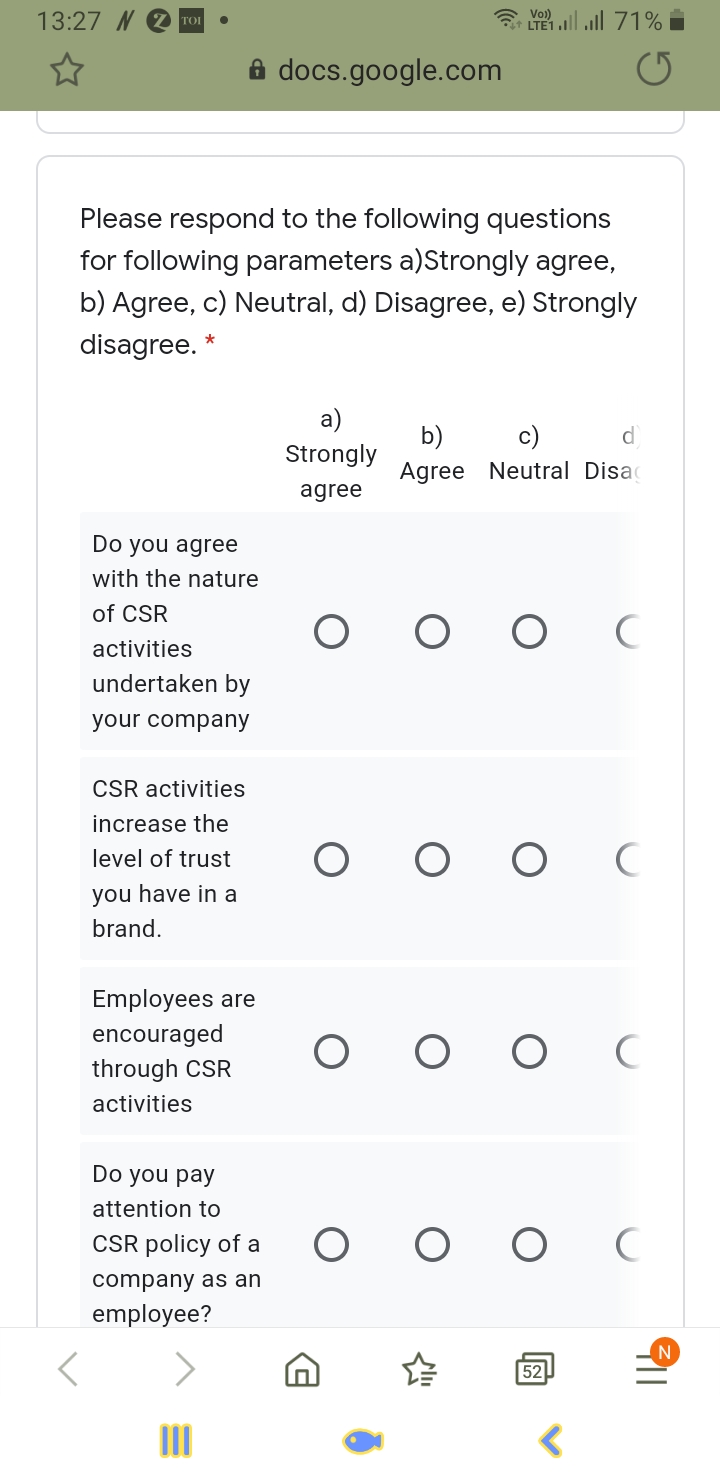Refresh the docs.google.com page
This screenshot has height=1480, width=720.
(652, 70)
